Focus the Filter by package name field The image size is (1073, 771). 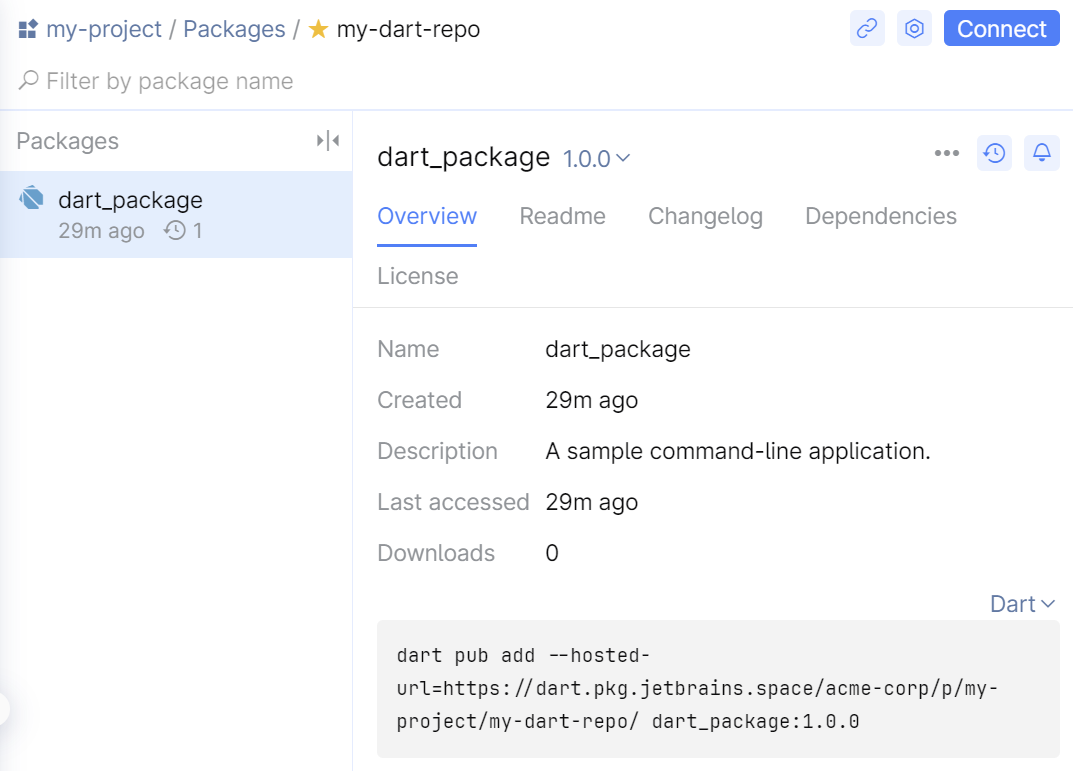pyautogui.click(x=534, y=81)
